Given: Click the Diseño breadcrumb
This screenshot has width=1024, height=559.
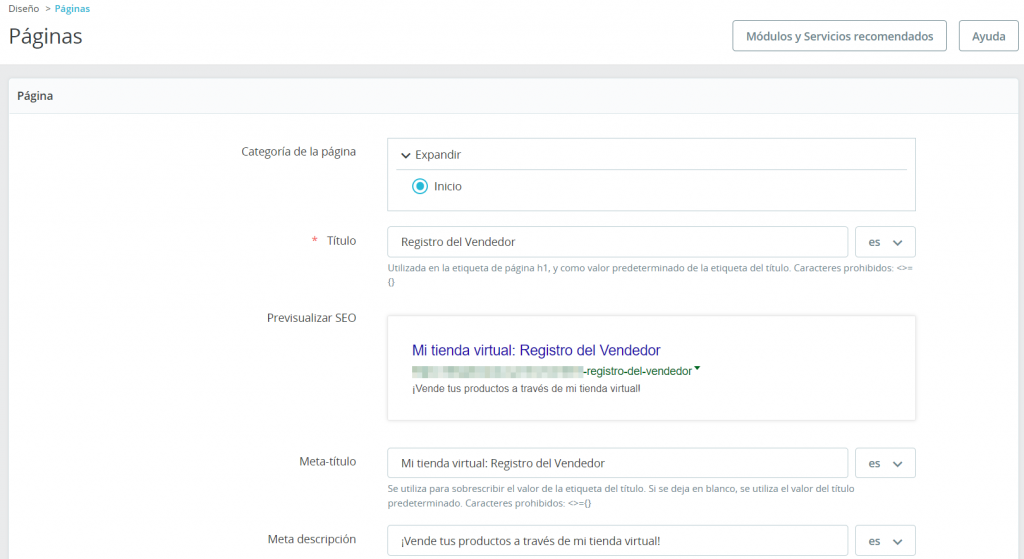Looking at the screenshot, I should (x=24, y=8).
